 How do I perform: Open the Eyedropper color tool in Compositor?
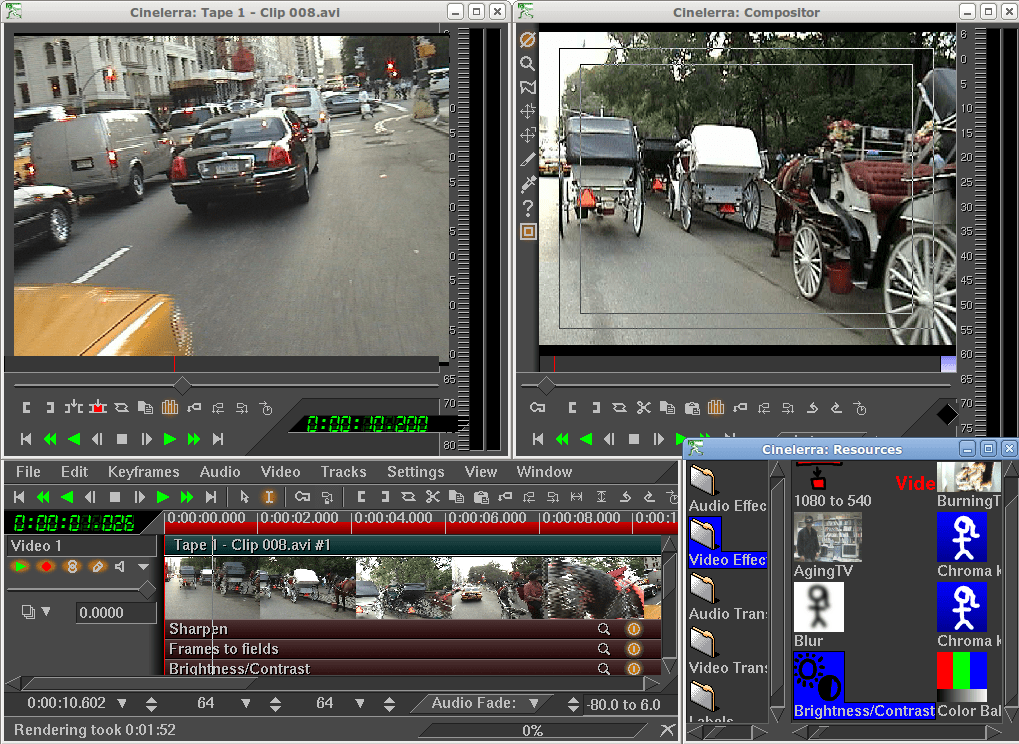pos(527,183)
